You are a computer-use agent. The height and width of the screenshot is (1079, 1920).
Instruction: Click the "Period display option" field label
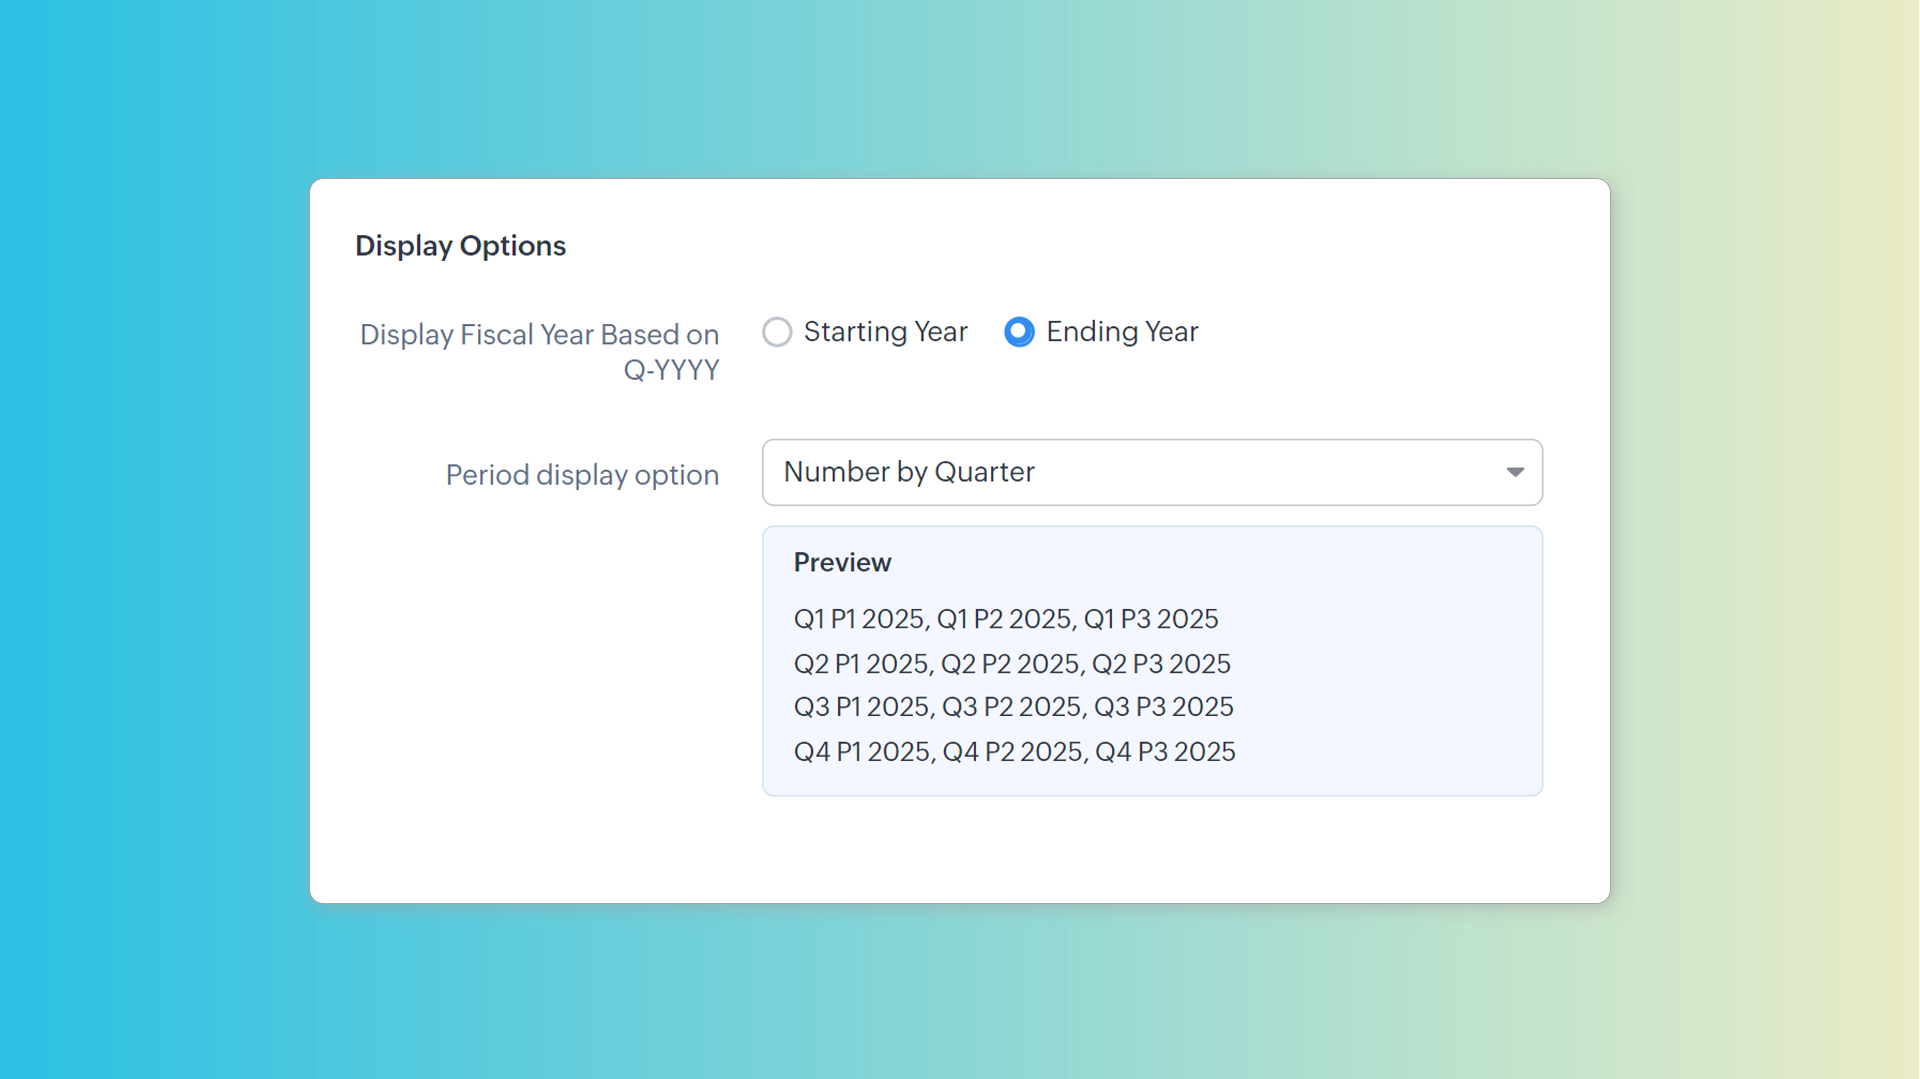point(582,475)
